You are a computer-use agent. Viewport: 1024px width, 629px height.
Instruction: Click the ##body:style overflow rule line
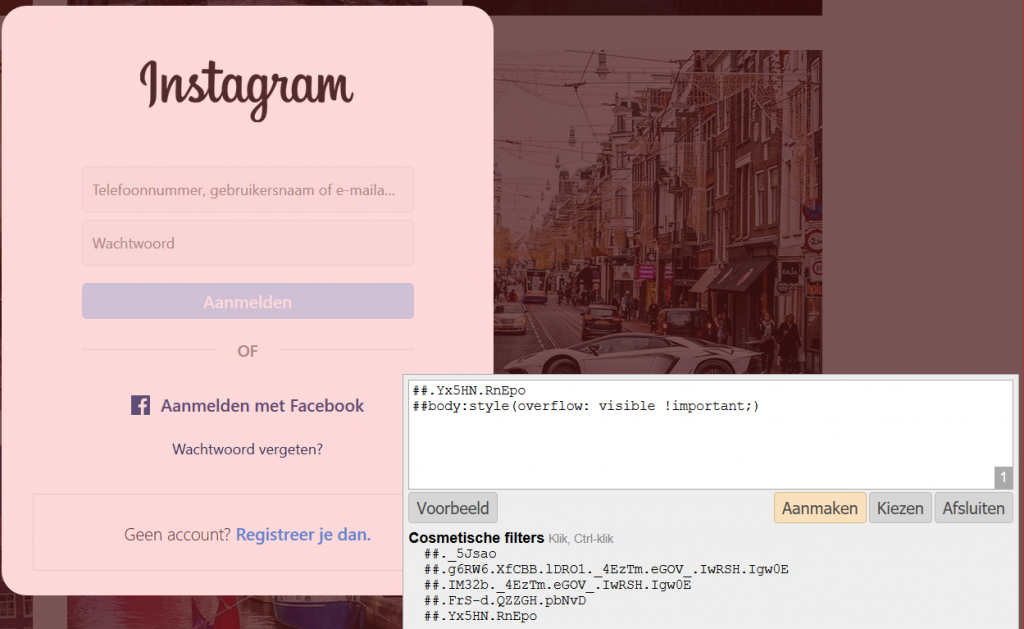click(x=586, y=406)
